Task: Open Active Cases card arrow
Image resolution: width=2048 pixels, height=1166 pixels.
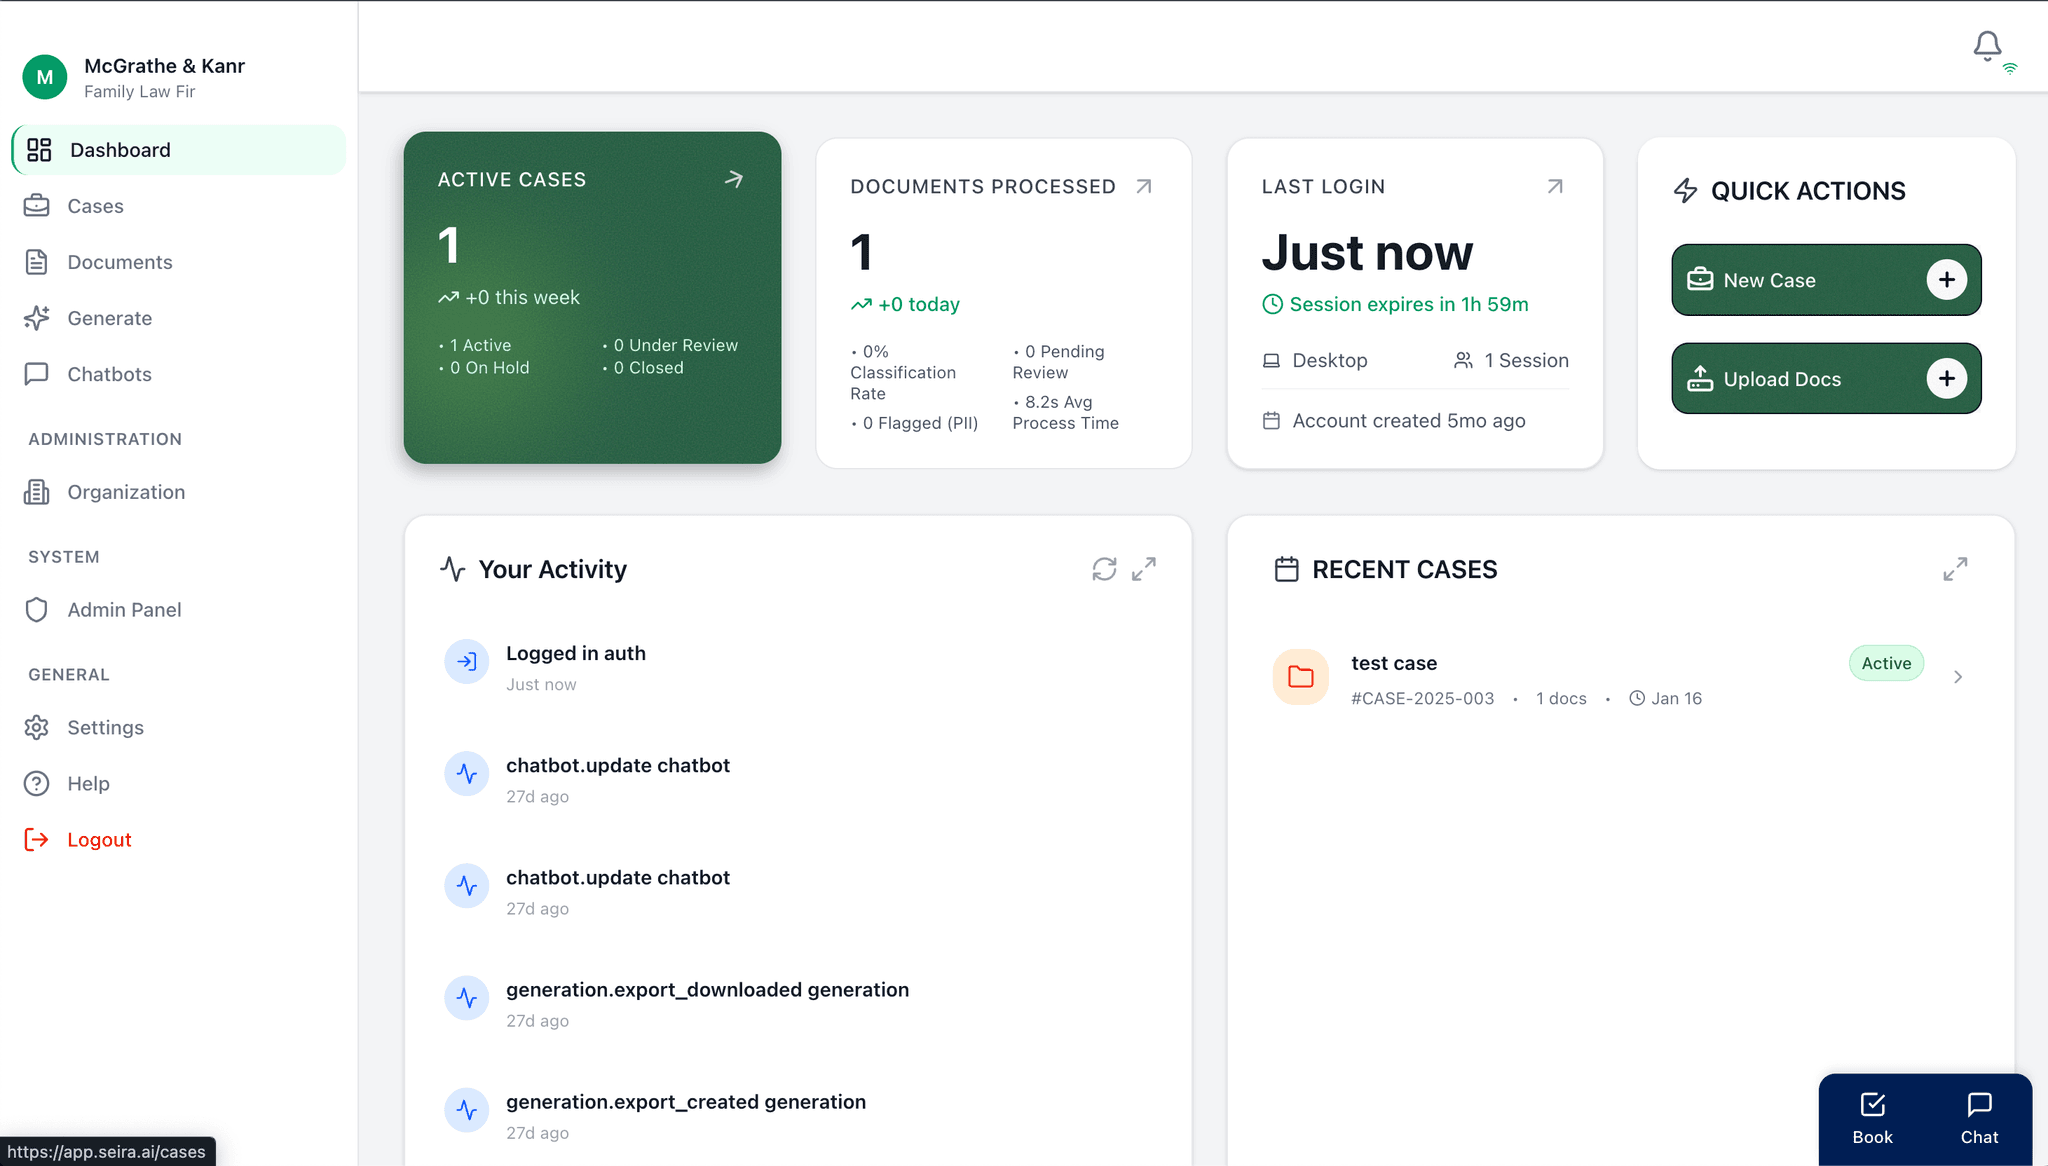Action: [x=734, y=179]
